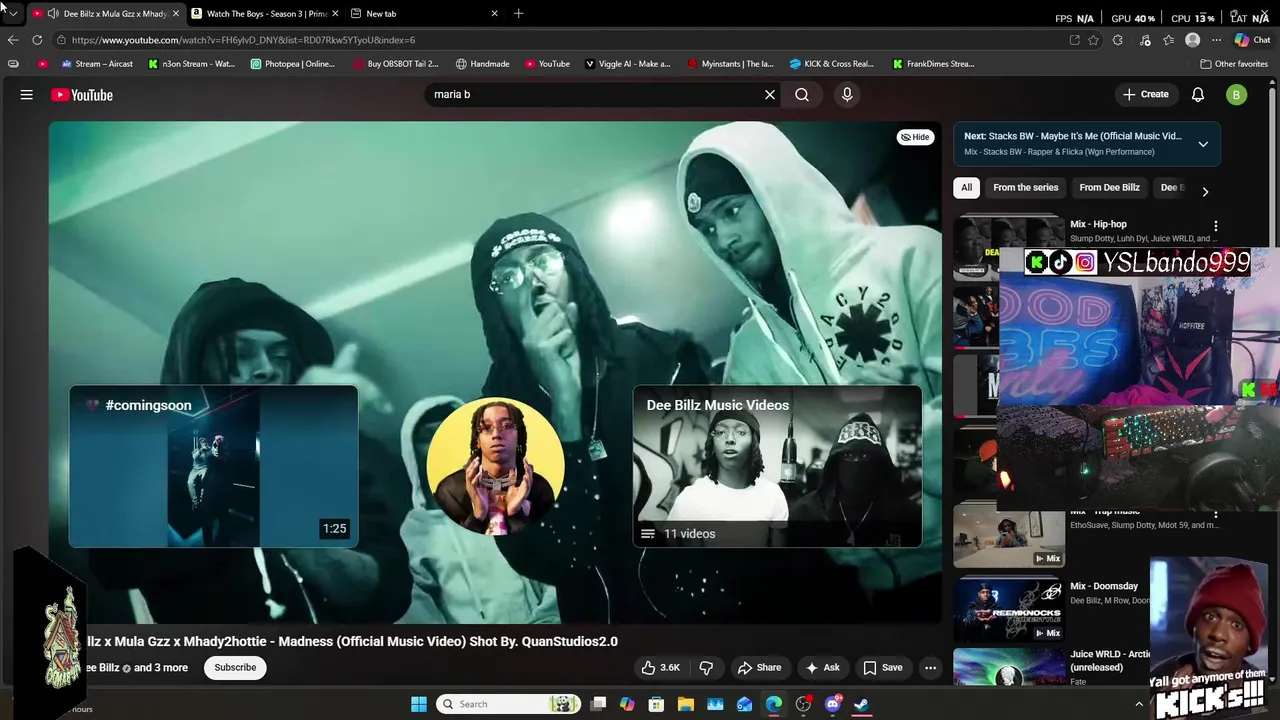
Task: Play the #comingsoon suggested video
Action: click(x=213, y=466)
